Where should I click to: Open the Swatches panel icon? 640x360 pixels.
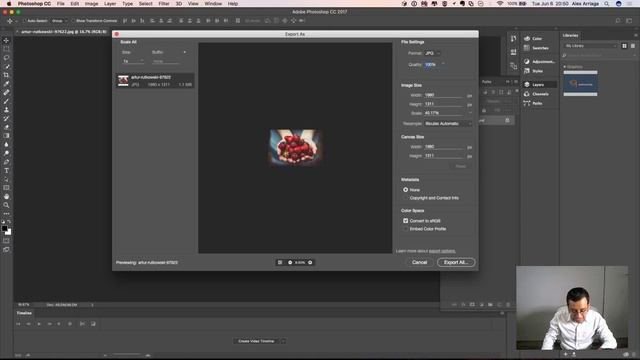coord(527,48)
